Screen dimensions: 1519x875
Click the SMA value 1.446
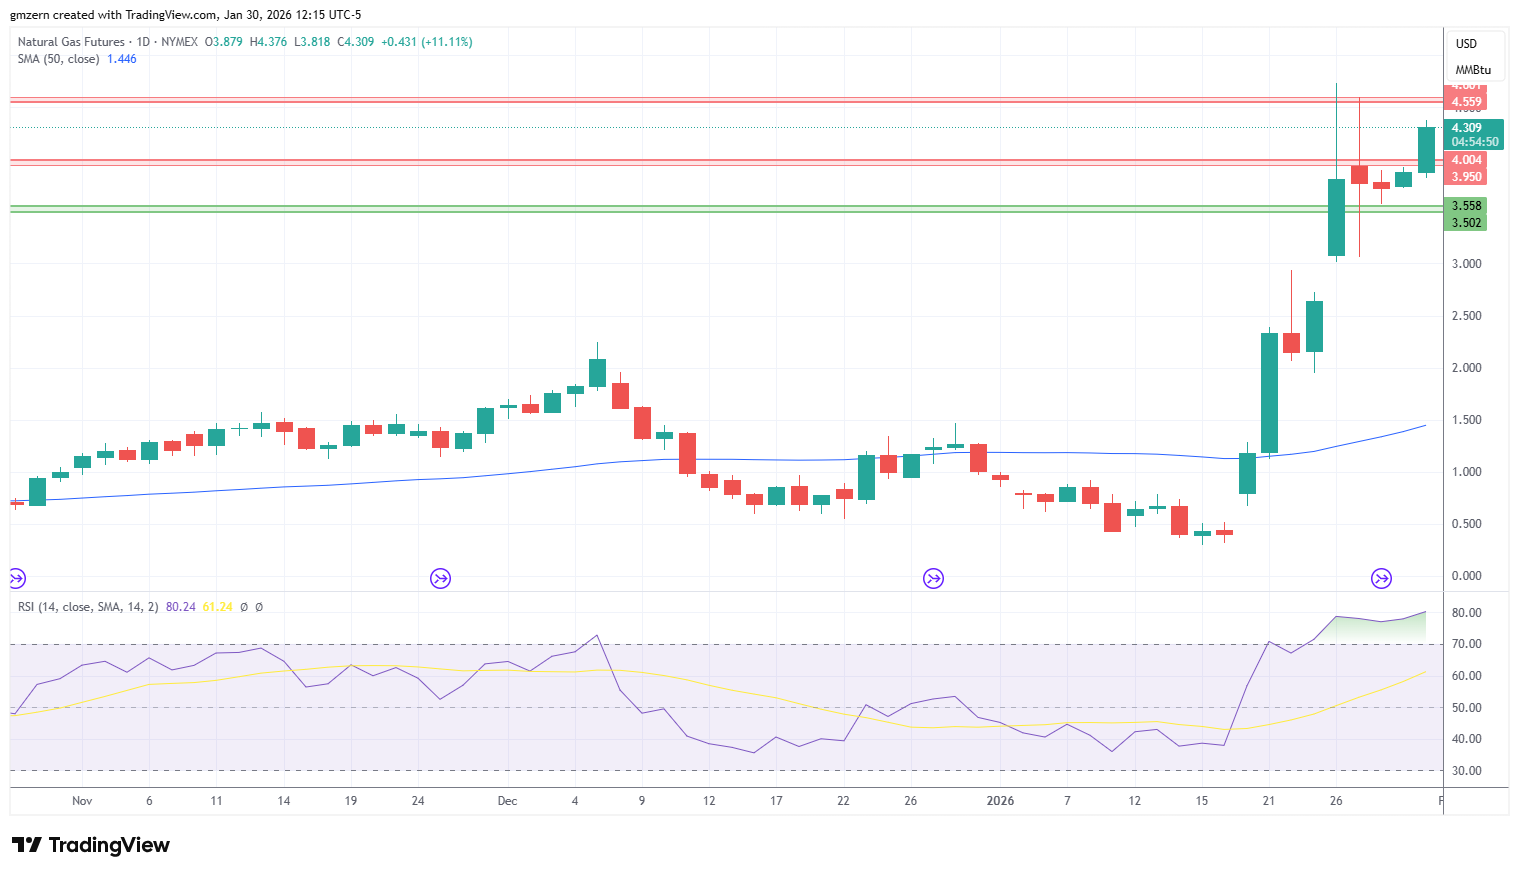122,59
